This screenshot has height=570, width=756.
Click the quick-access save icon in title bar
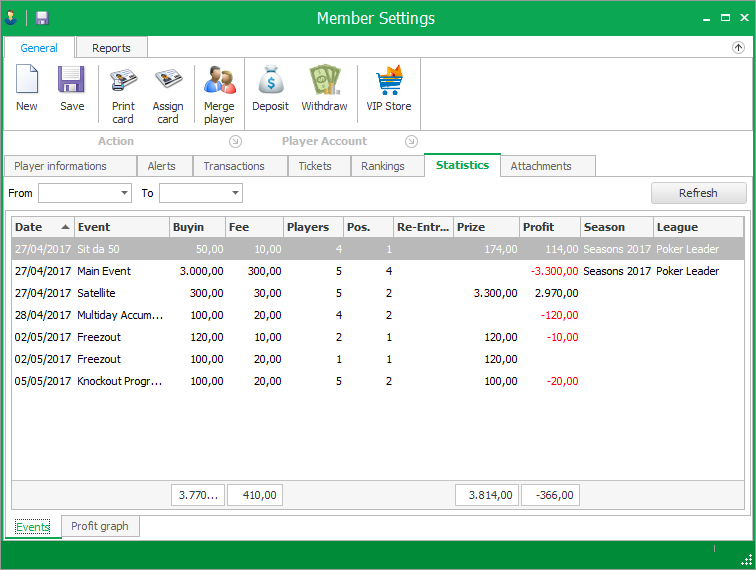click(x=42, y=18)
